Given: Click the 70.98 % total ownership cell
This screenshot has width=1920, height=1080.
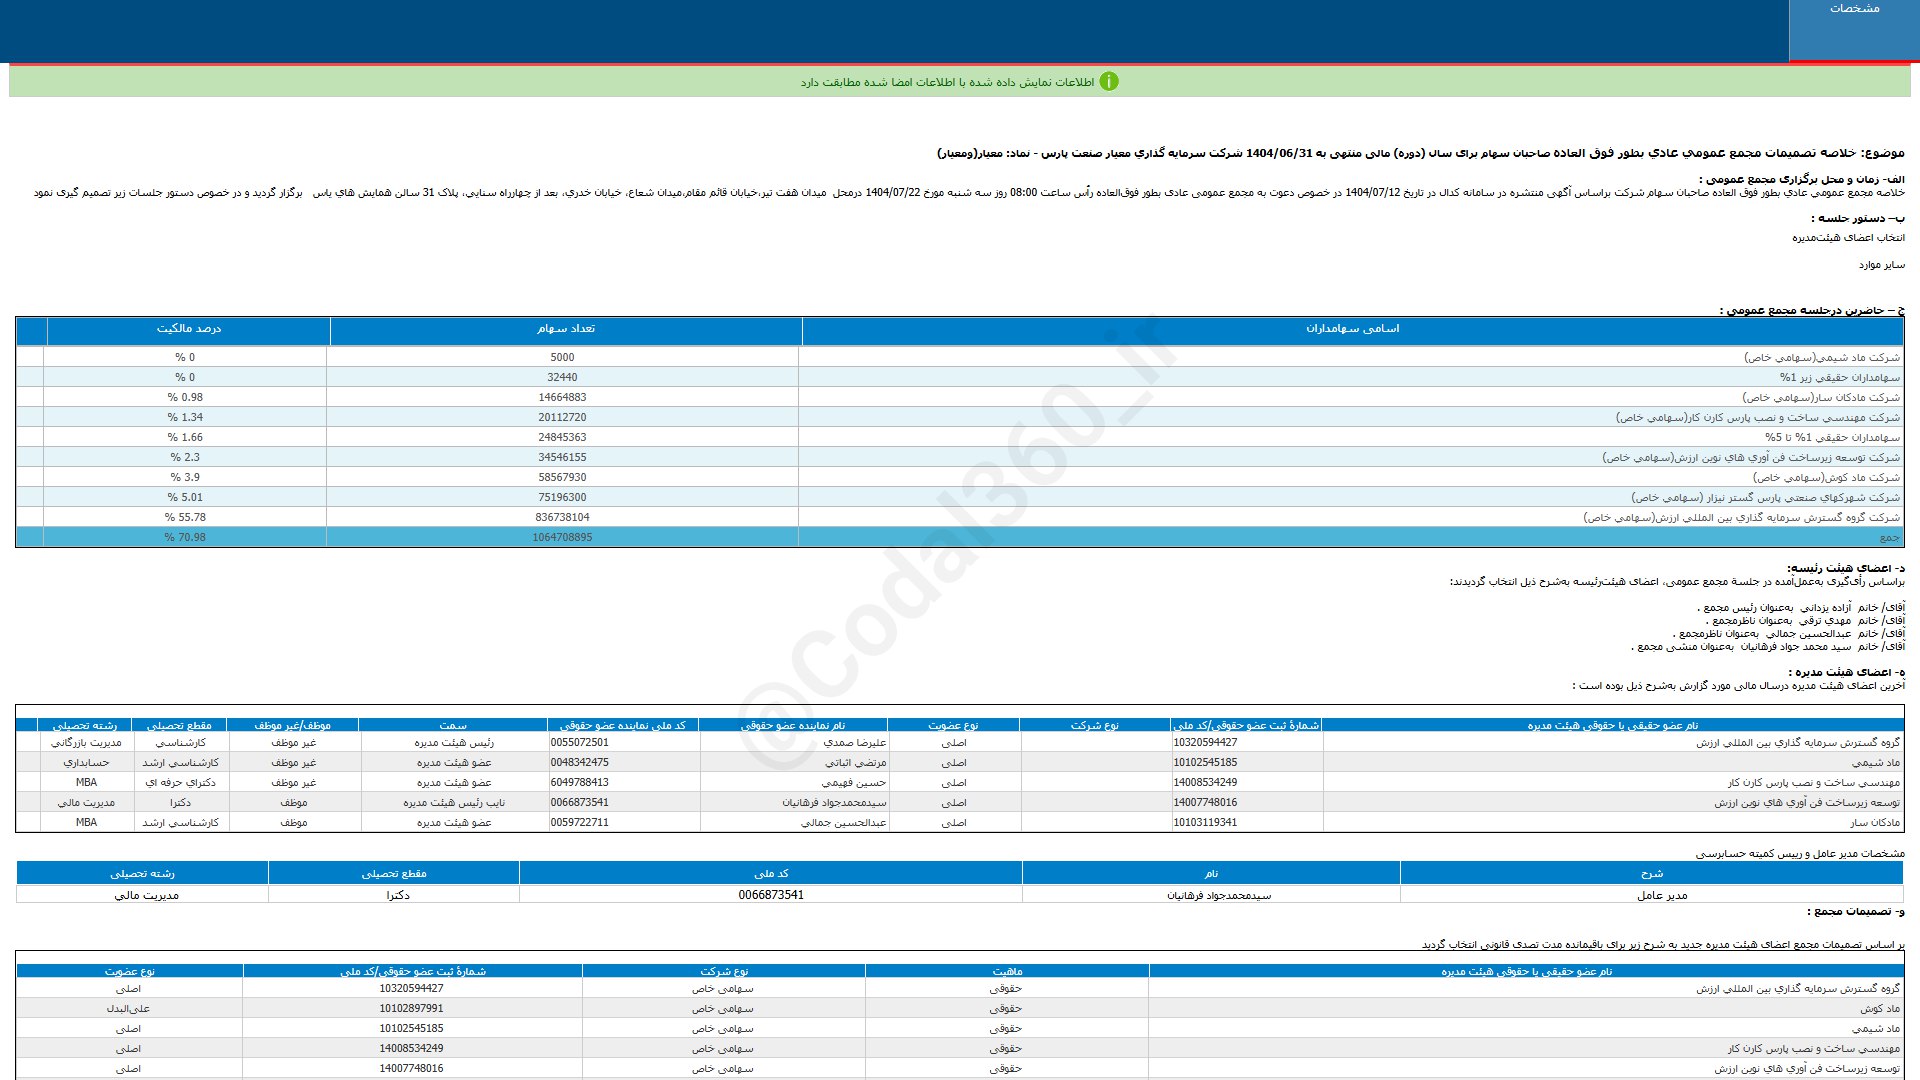Looking at the screenshot, I should click(x=185, y=537).
